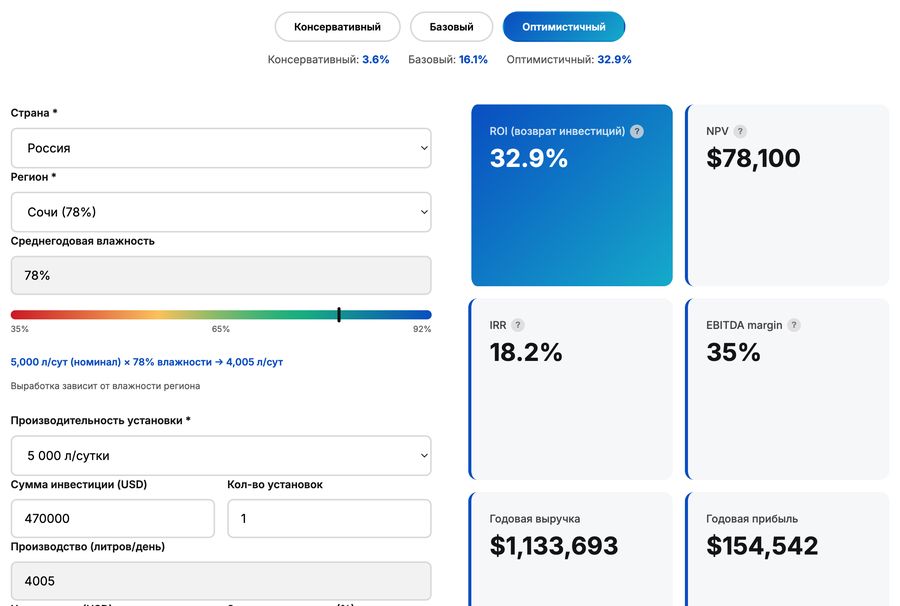Screen dimensions: 900x606
Task: Click the Страна * field label
Action: [34, 113]
